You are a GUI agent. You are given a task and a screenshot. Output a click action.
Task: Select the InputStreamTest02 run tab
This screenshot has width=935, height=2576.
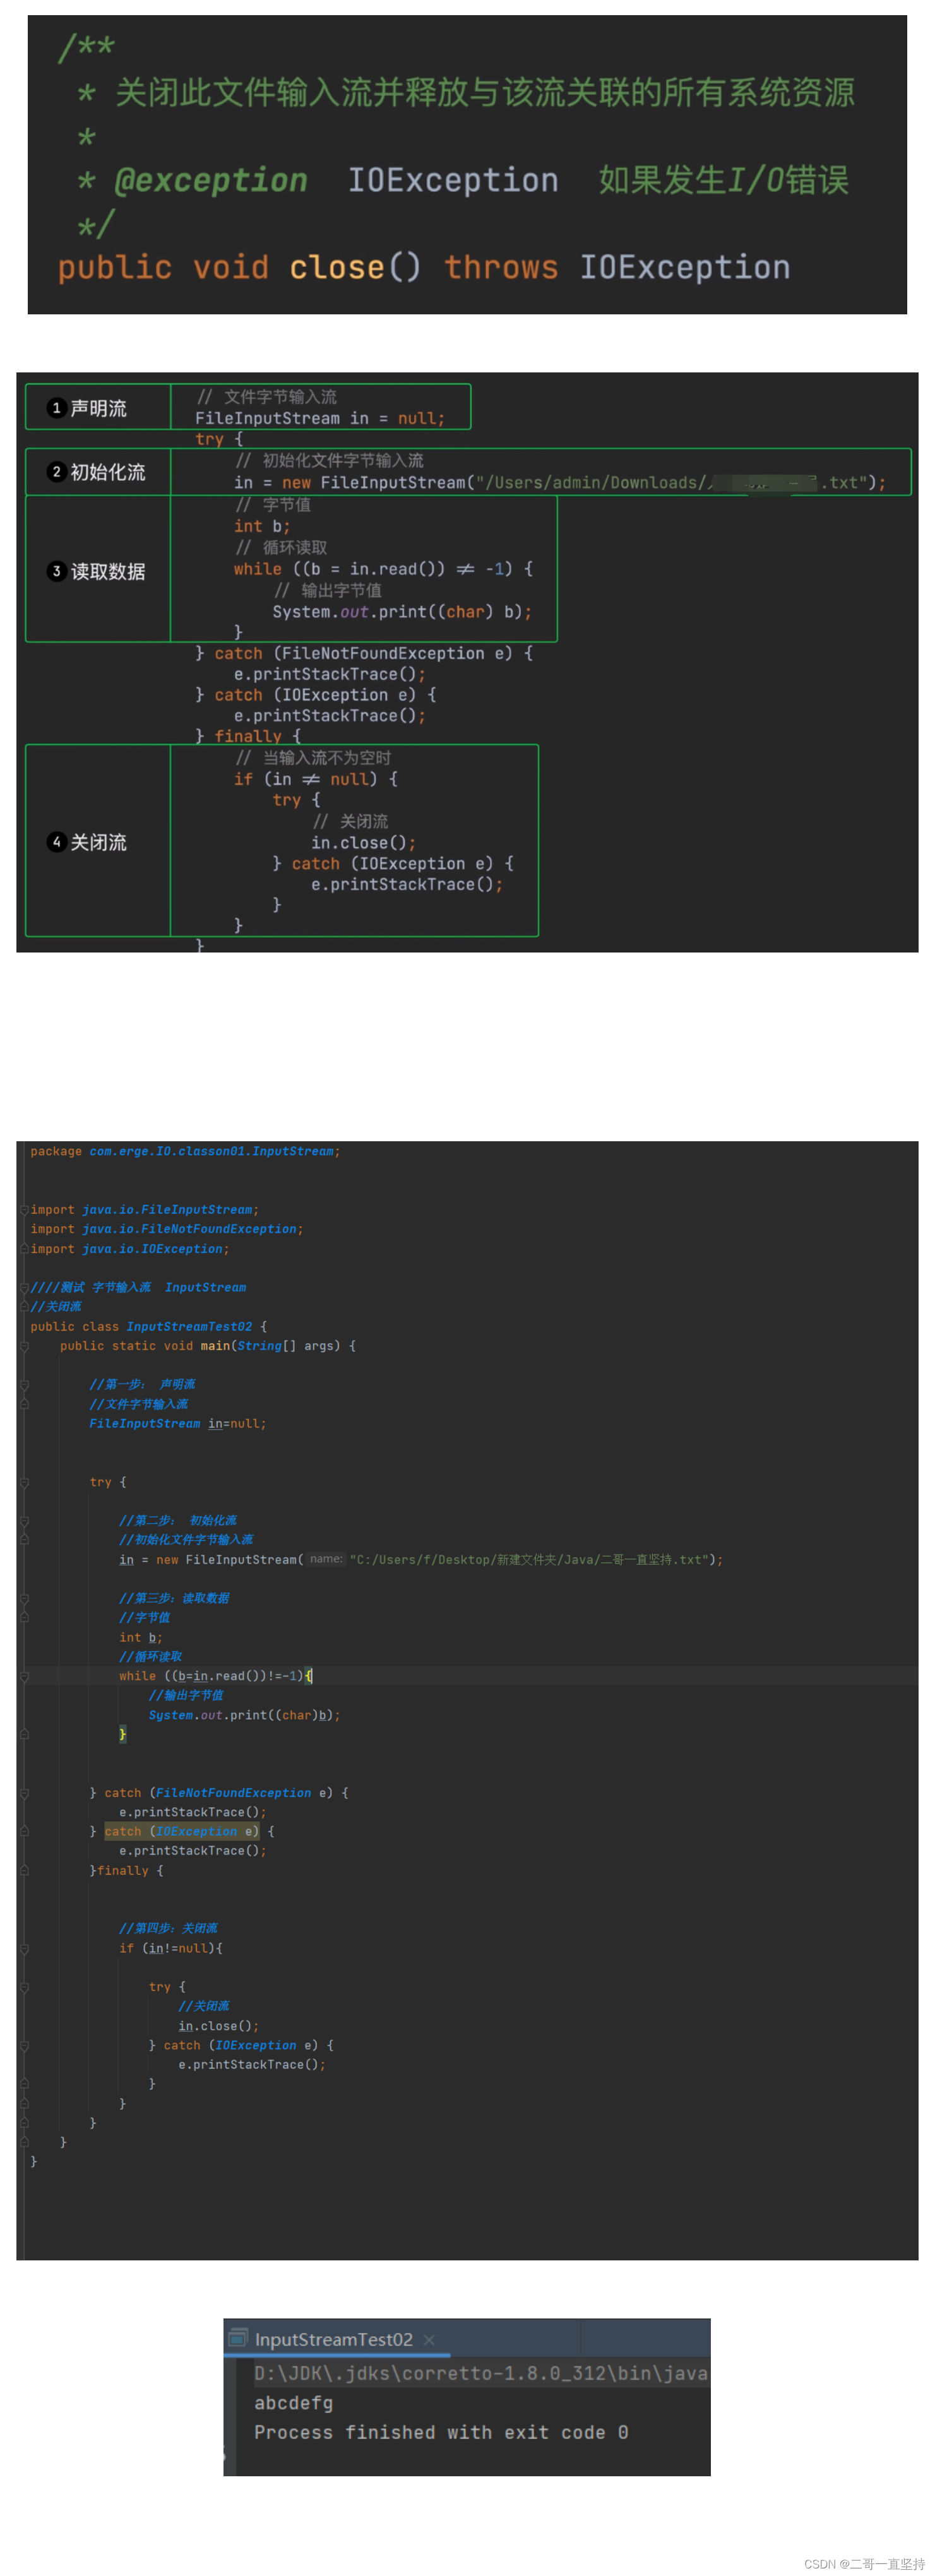point(333,2339)
